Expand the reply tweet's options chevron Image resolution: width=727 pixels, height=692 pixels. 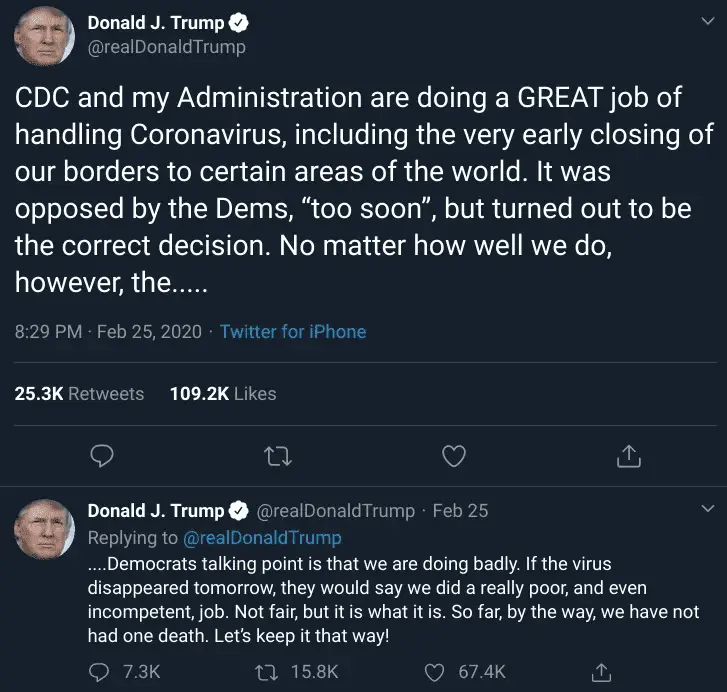click(x=709, y=510)
